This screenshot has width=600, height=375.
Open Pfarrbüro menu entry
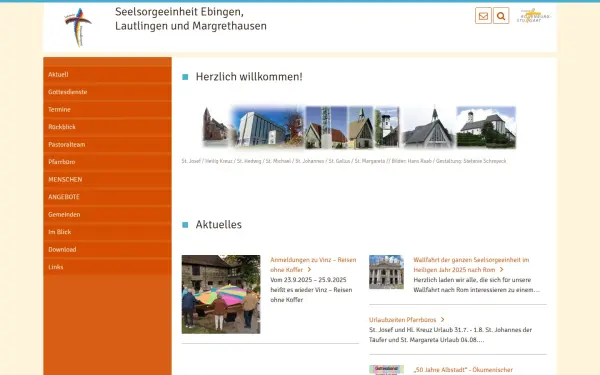108,162
